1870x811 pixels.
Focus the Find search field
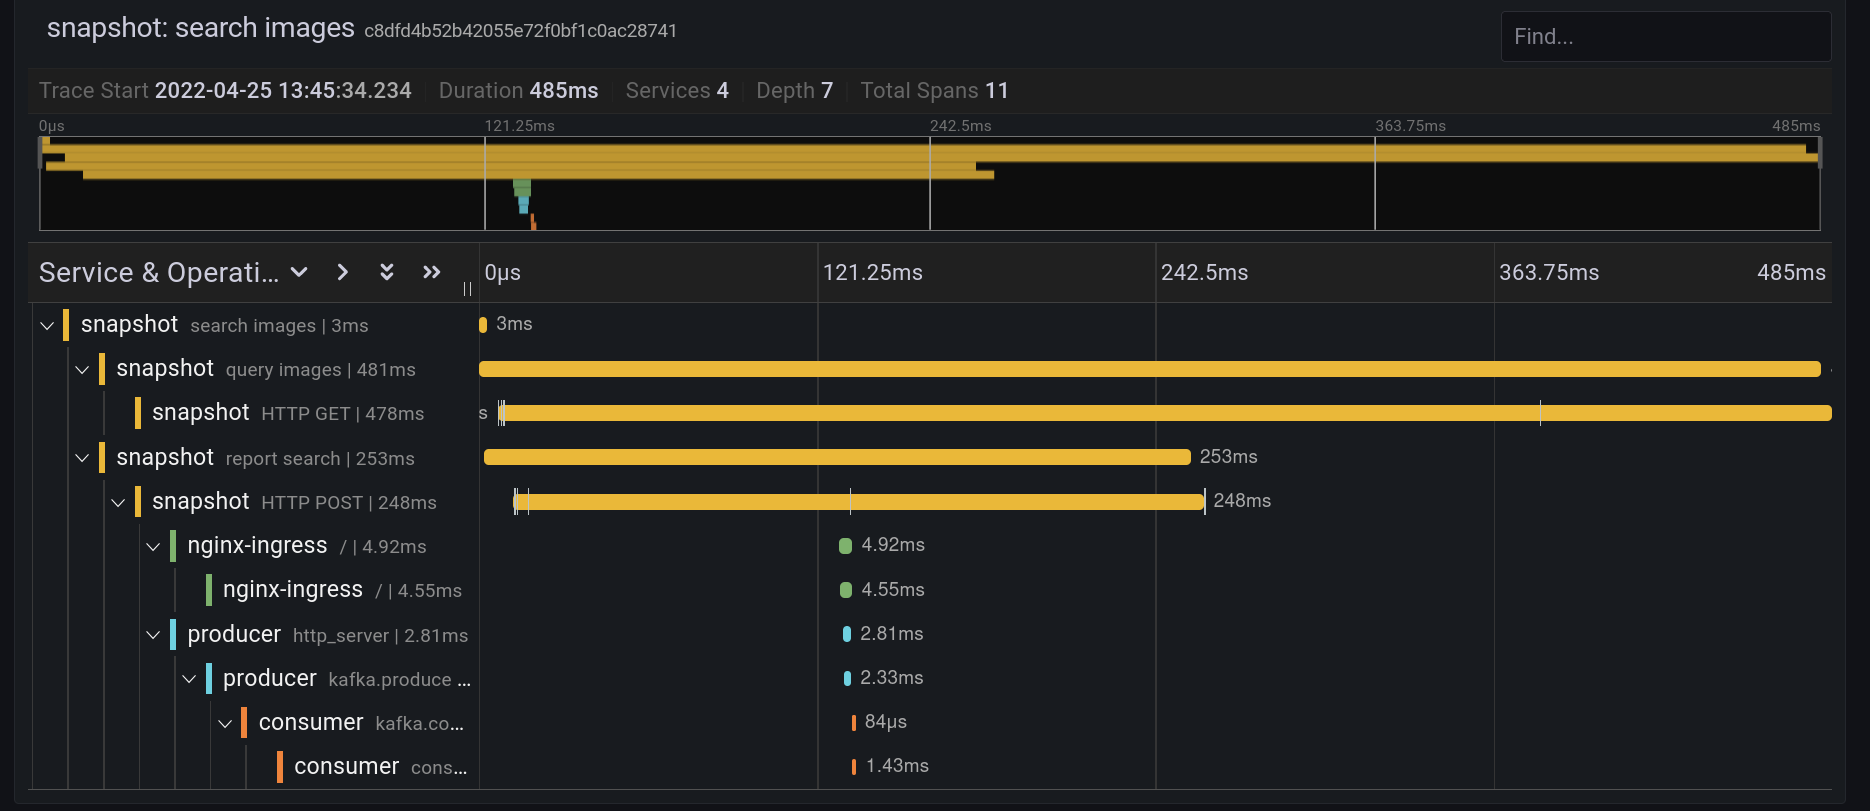1666,37
